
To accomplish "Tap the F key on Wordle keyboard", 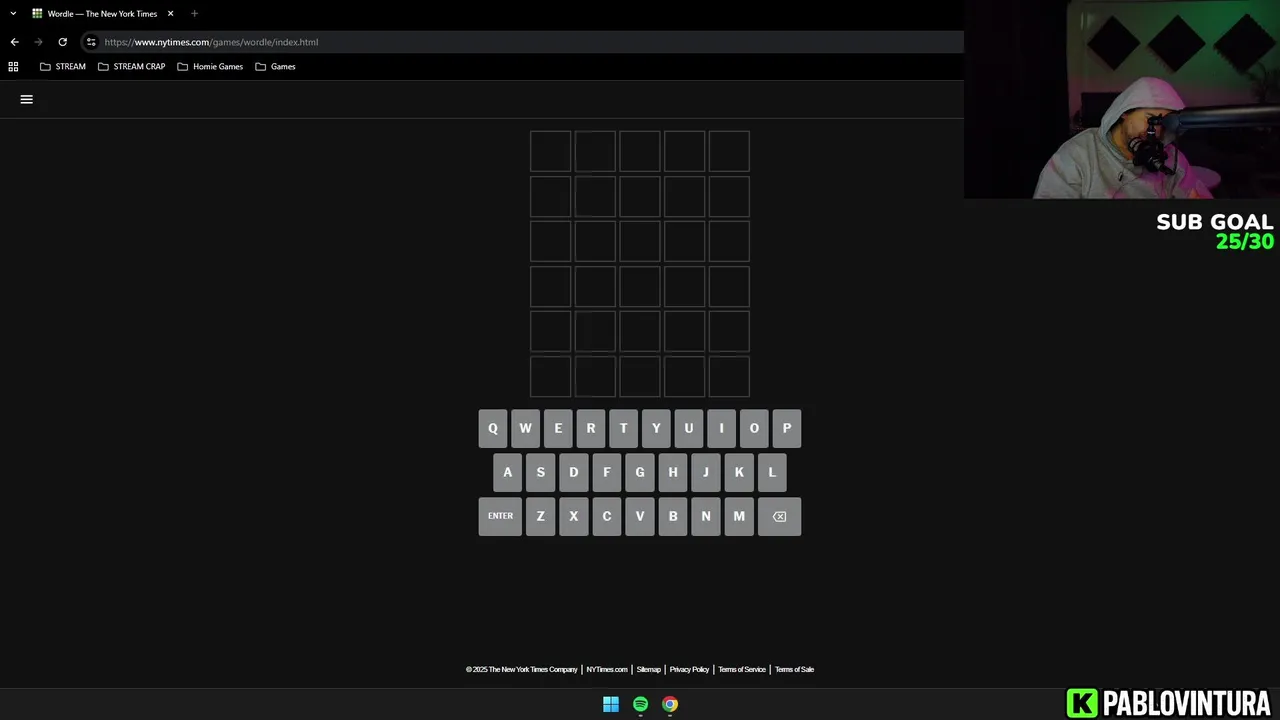I will pos(606,472).
